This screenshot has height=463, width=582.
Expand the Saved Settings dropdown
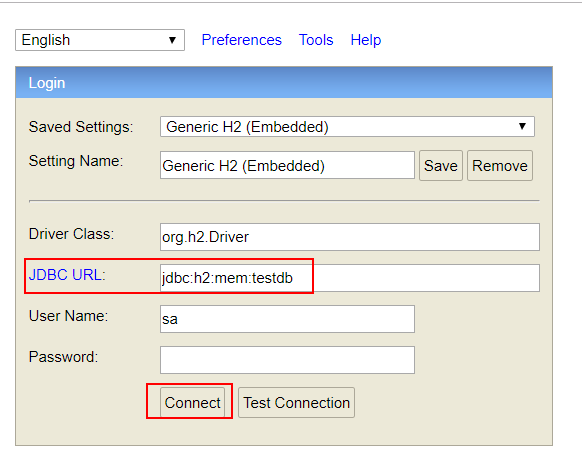click(x=347, y=127)
